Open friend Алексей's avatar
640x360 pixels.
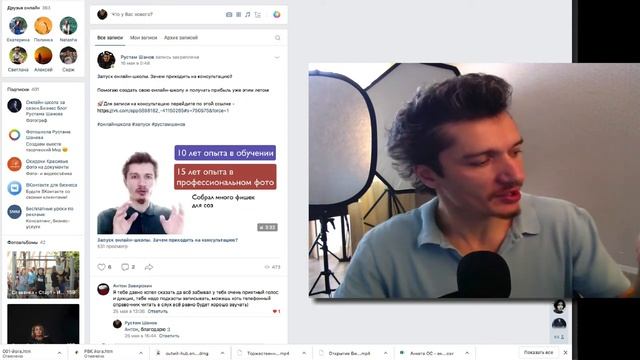click(43, 55)
